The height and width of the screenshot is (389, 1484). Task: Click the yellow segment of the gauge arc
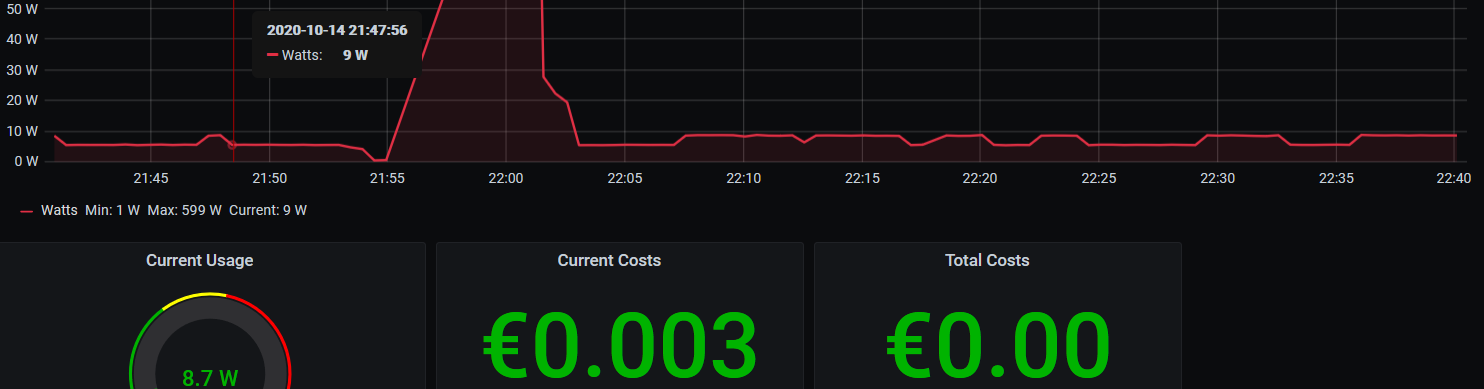click(208, 295)
